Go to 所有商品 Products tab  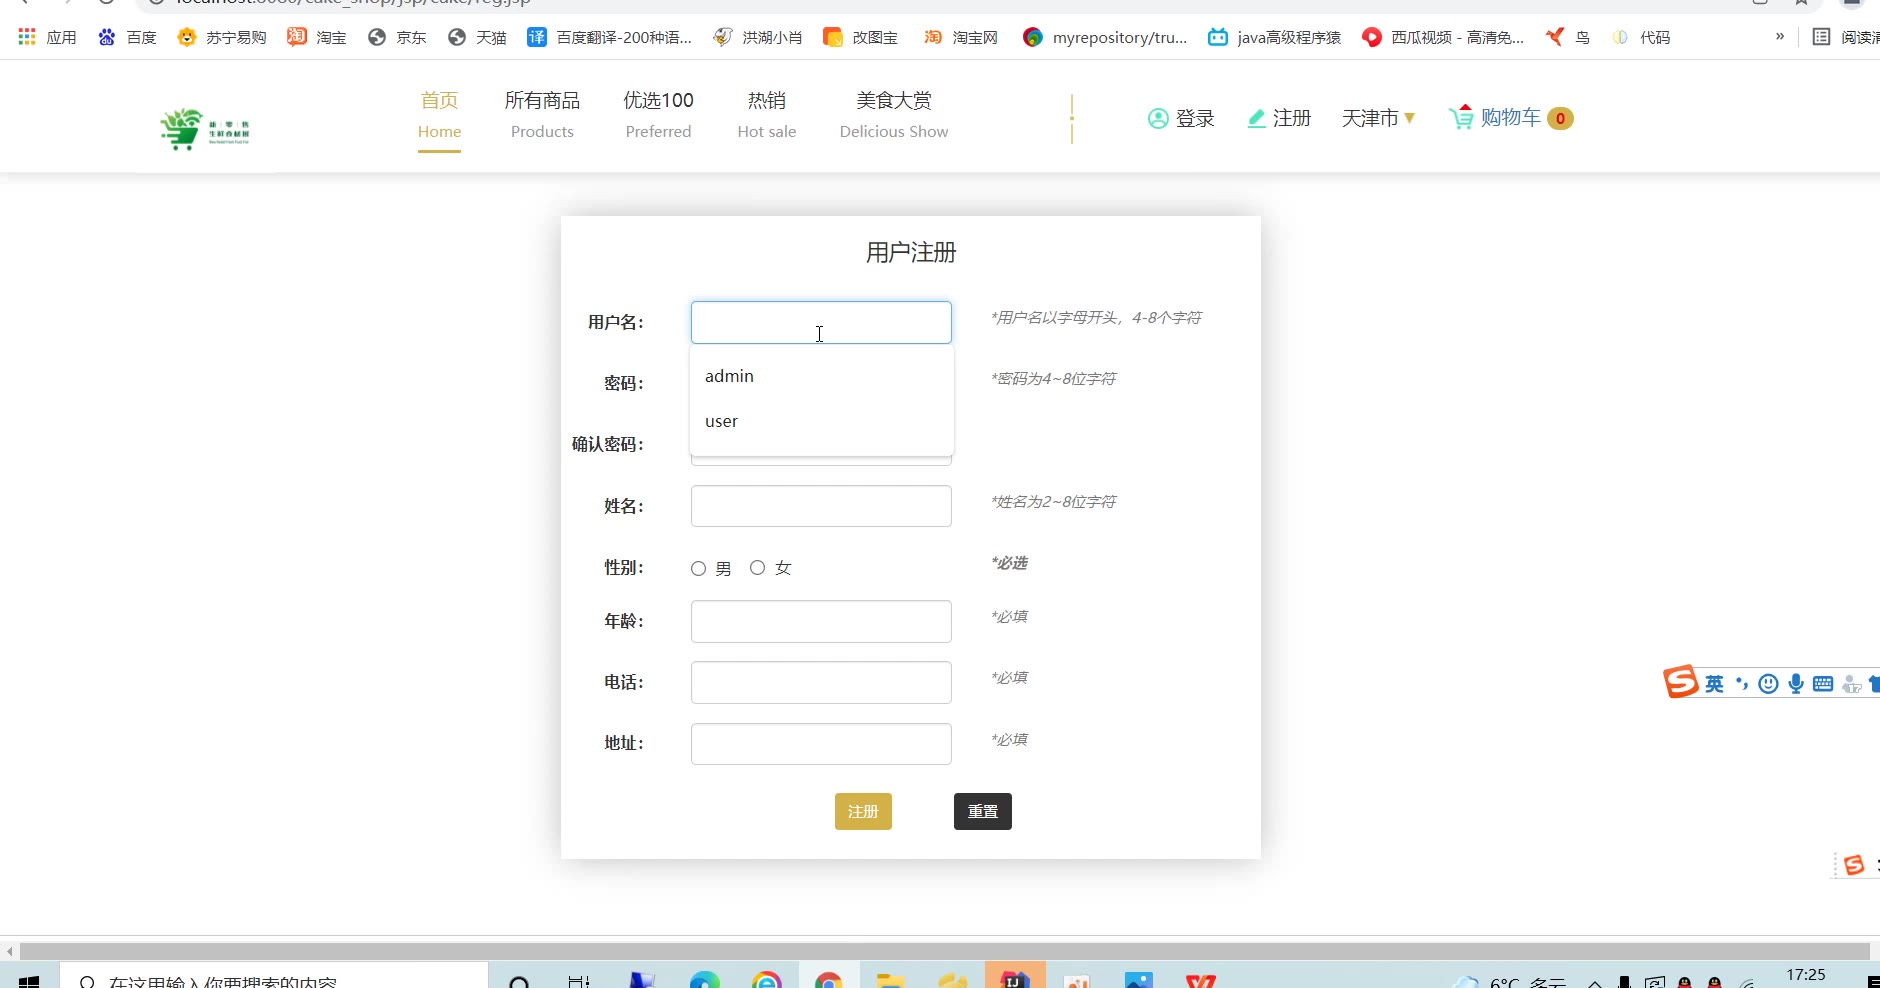[x=542, y=115]
